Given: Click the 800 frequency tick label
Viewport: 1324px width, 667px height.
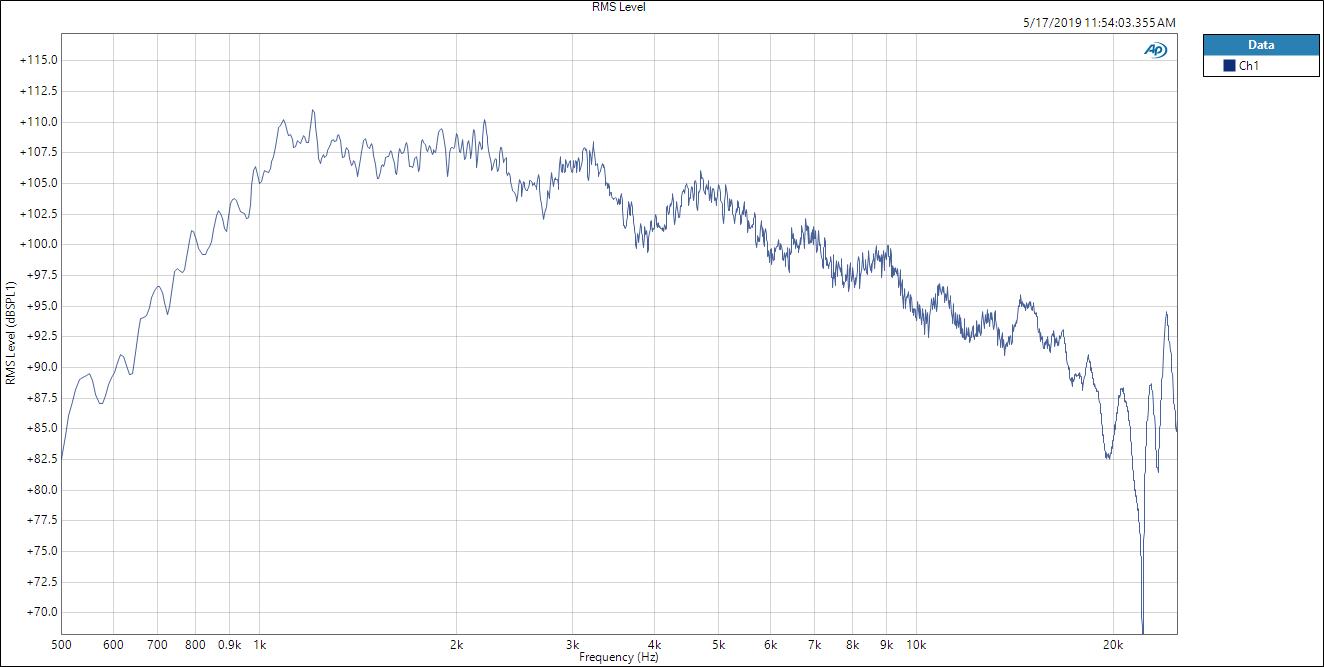Looking at the screenshot, I should pos(195,645).
